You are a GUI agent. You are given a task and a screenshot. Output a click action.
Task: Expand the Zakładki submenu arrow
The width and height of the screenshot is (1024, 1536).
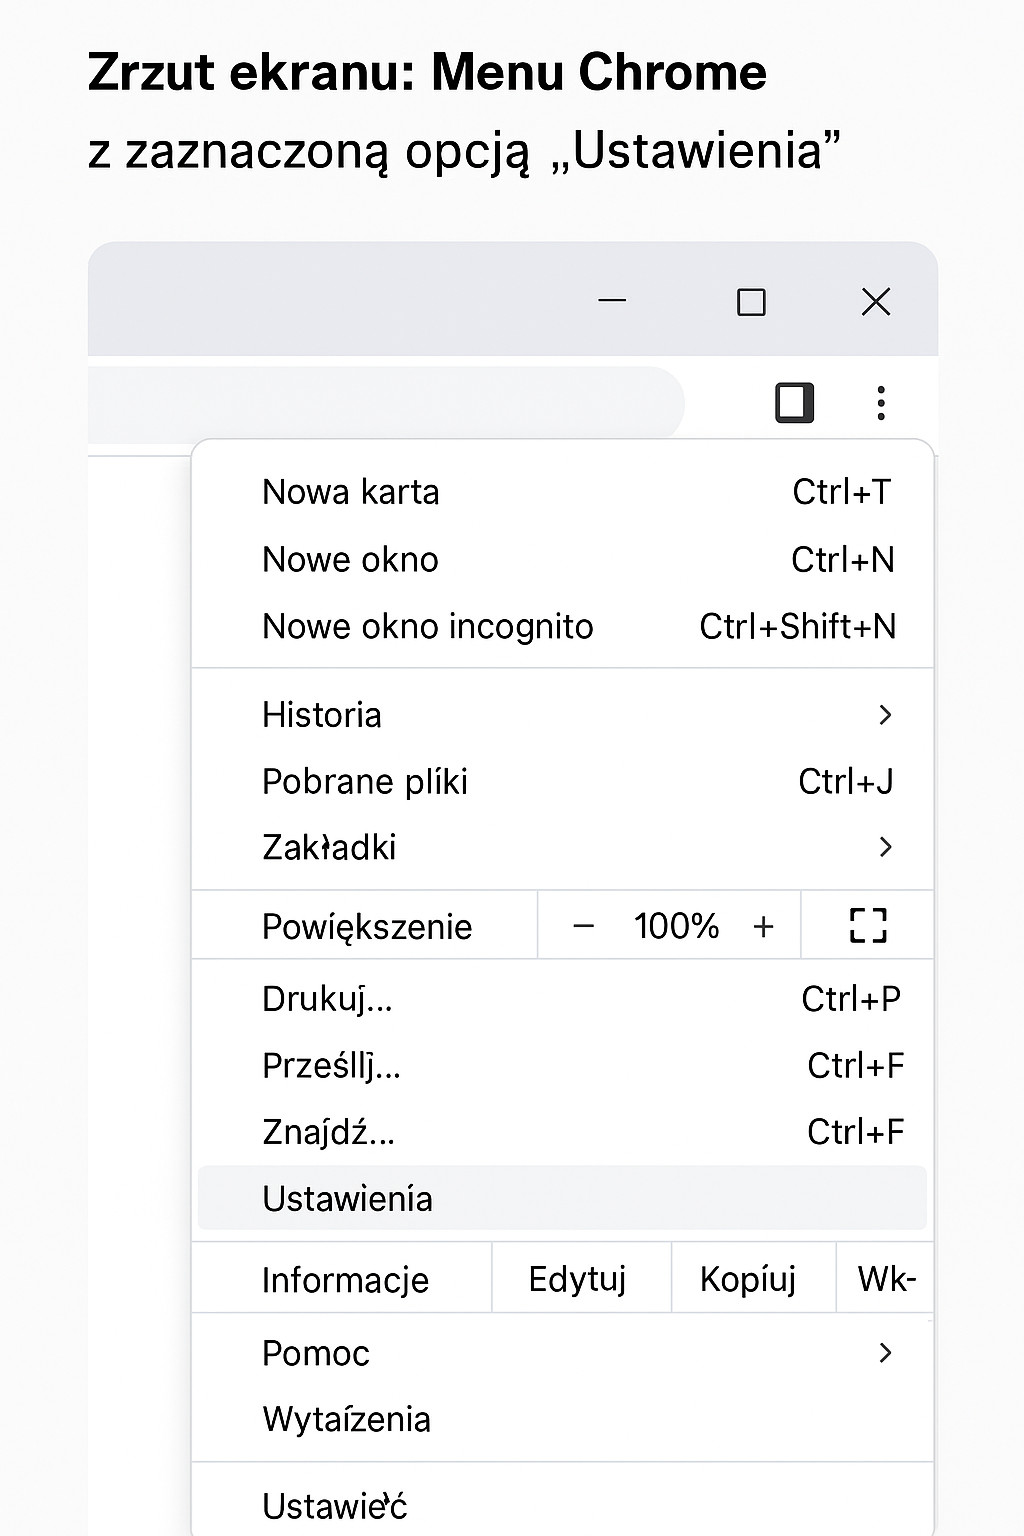click(x=884, y=847)
